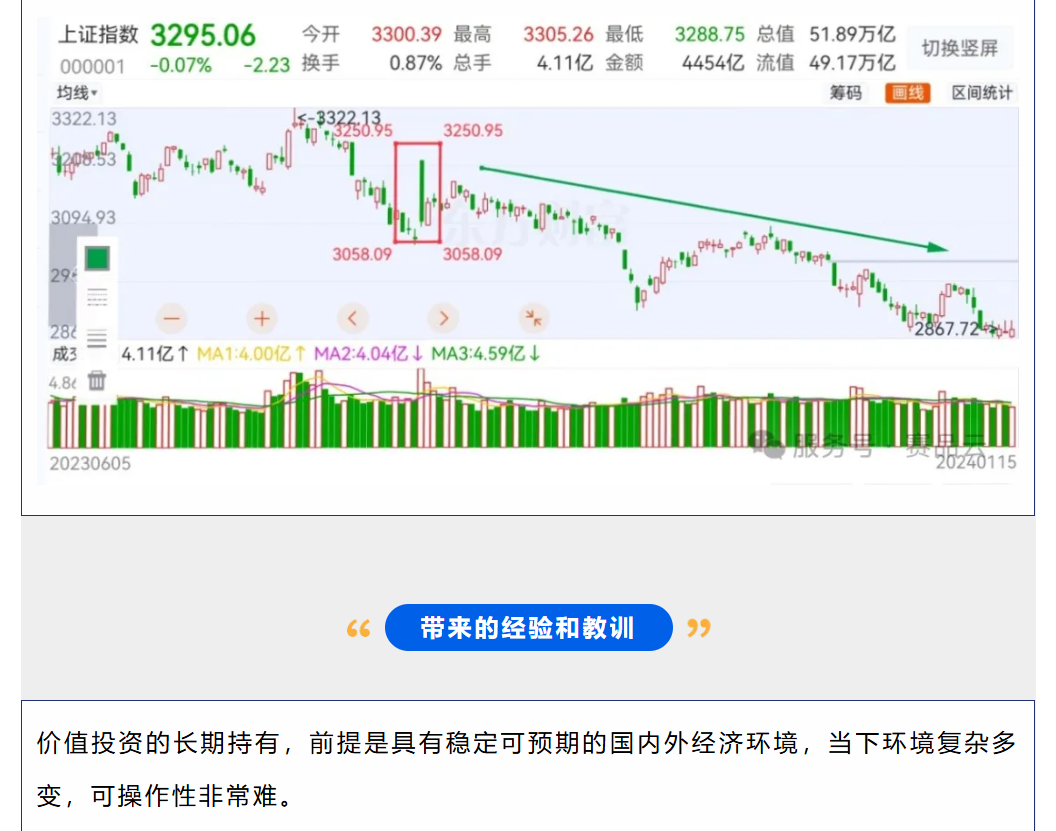This screenshot has width=1056, height=831.
Task: Delete drawing with the trash can icon
Action: click(x=97, y=380)
